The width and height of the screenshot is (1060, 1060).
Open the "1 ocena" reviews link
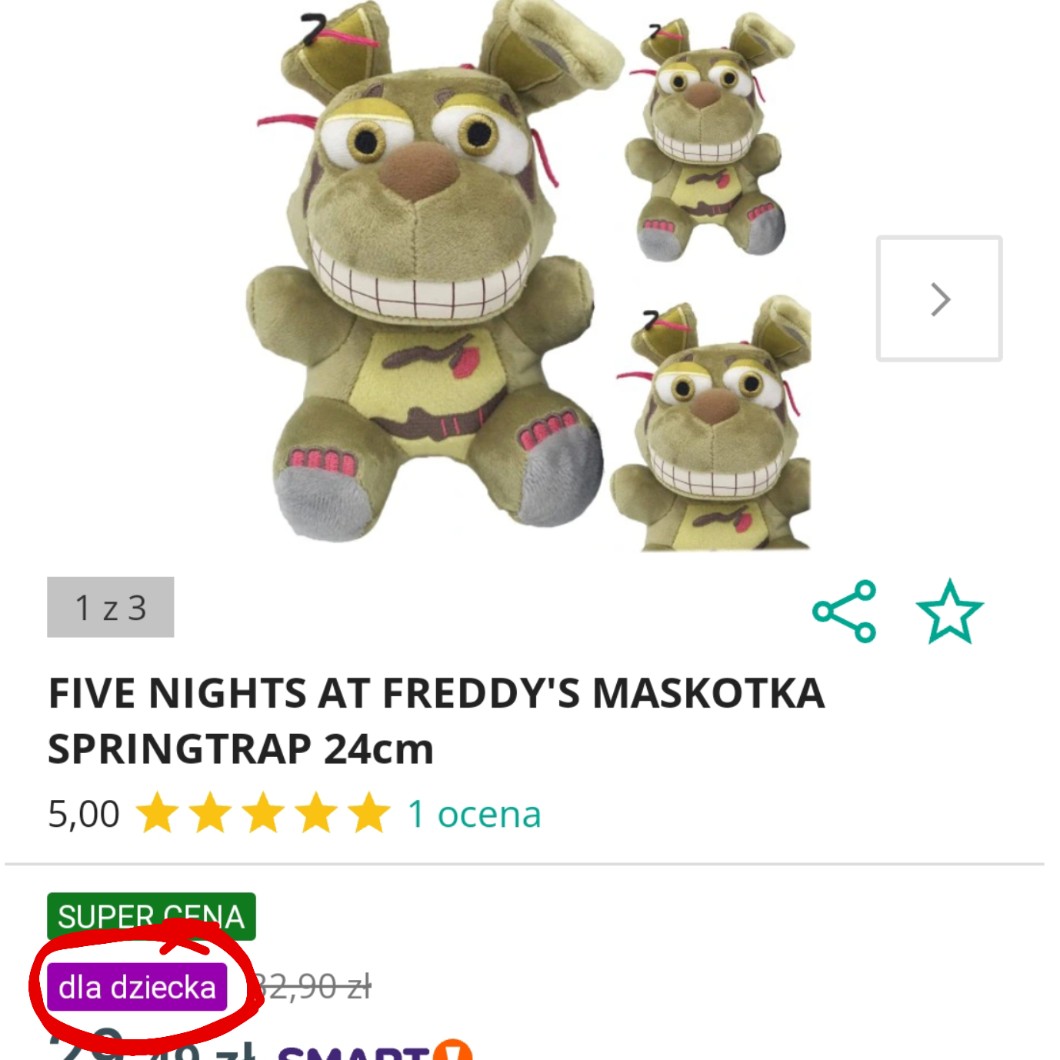474,814
